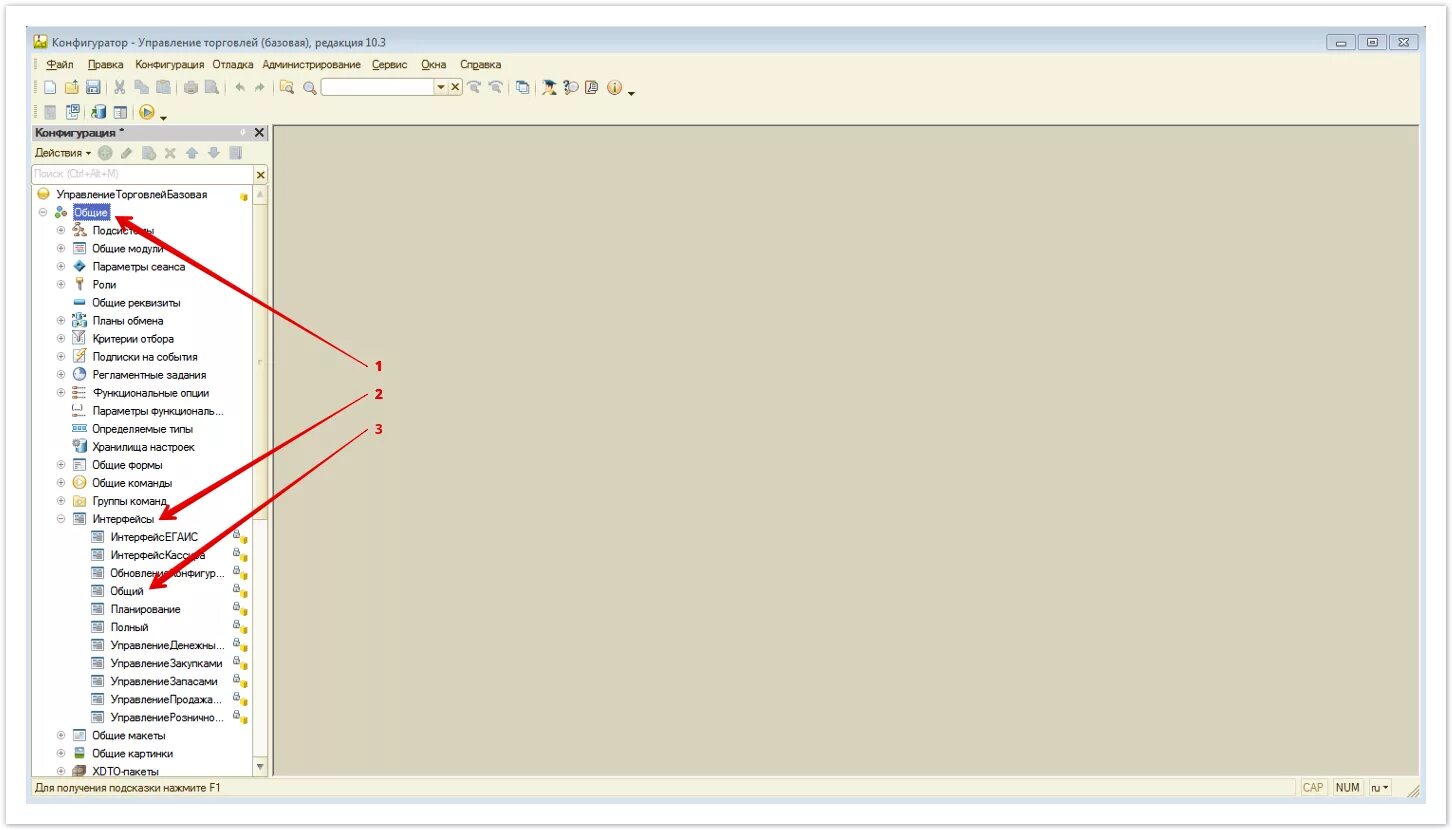Open the Конфигурация menu
Screen dimensions: 1452x830
pos(170,65)
